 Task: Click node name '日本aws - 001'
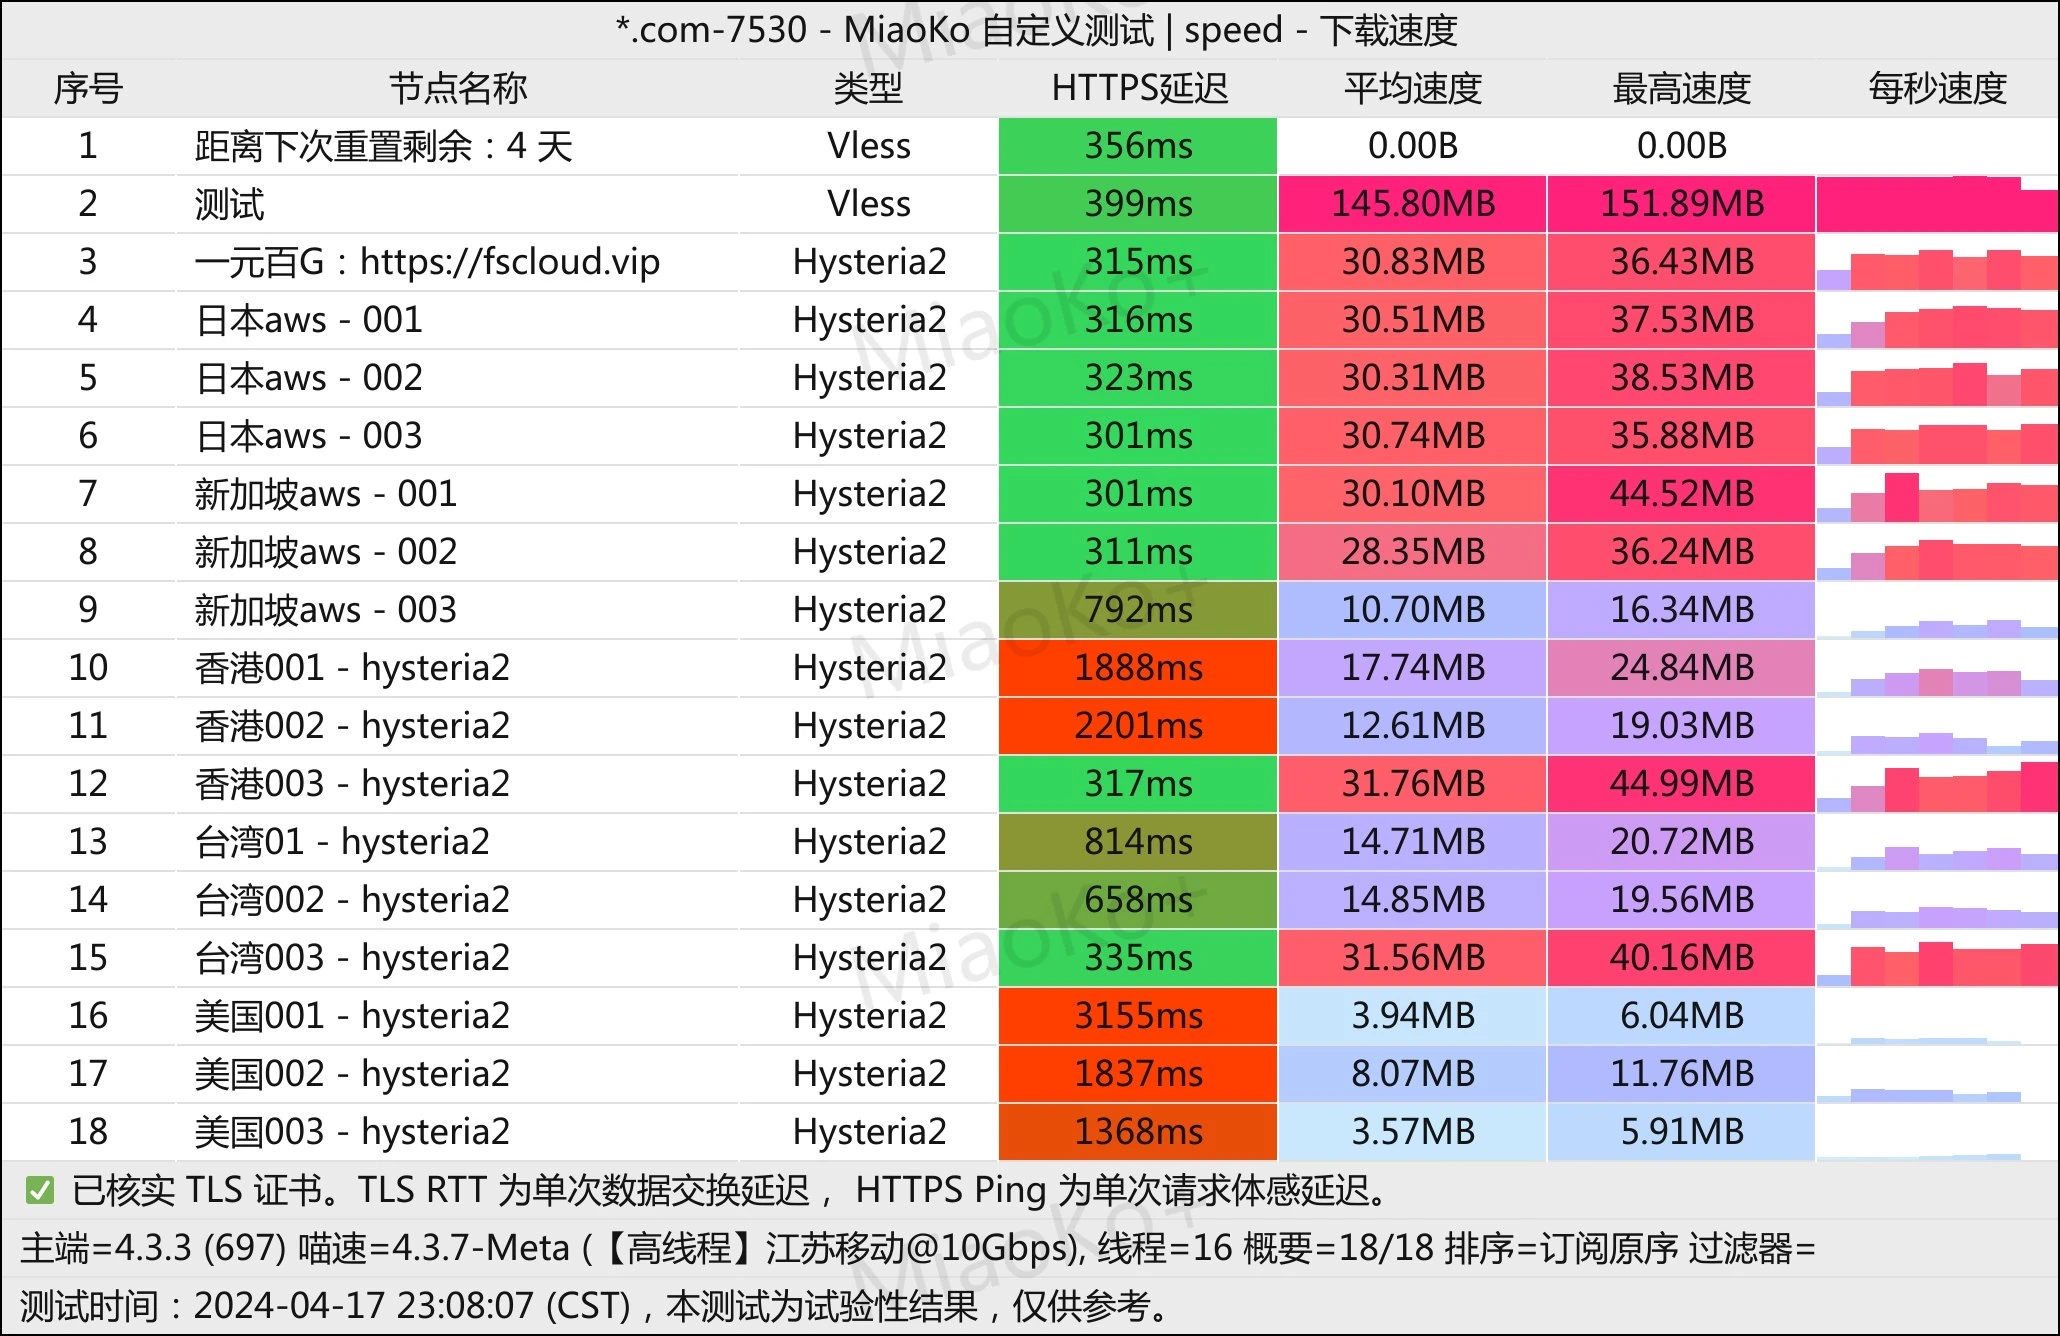[x=309, y=321]
